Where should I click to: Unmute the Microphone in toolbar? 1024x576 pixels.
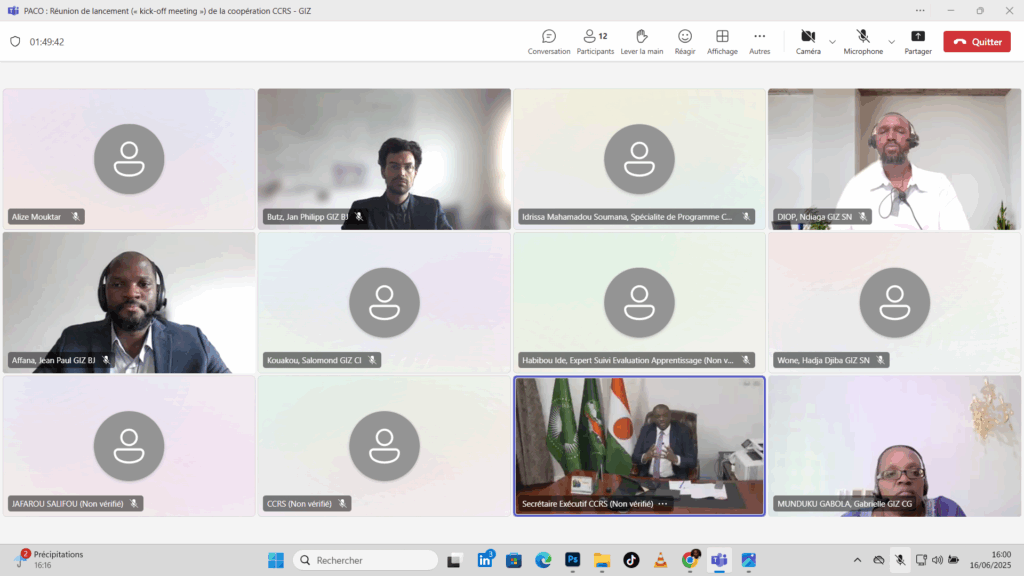[863, 42]
